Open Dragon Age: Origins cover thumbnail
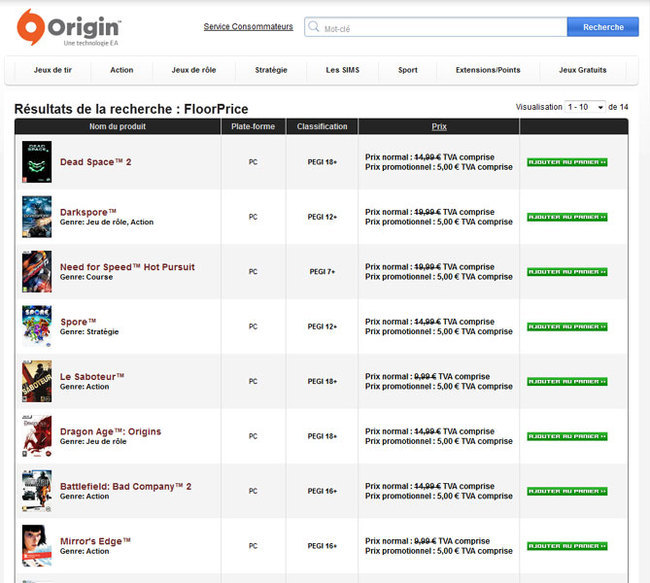650x583 pixels. [x=37, y=436]
